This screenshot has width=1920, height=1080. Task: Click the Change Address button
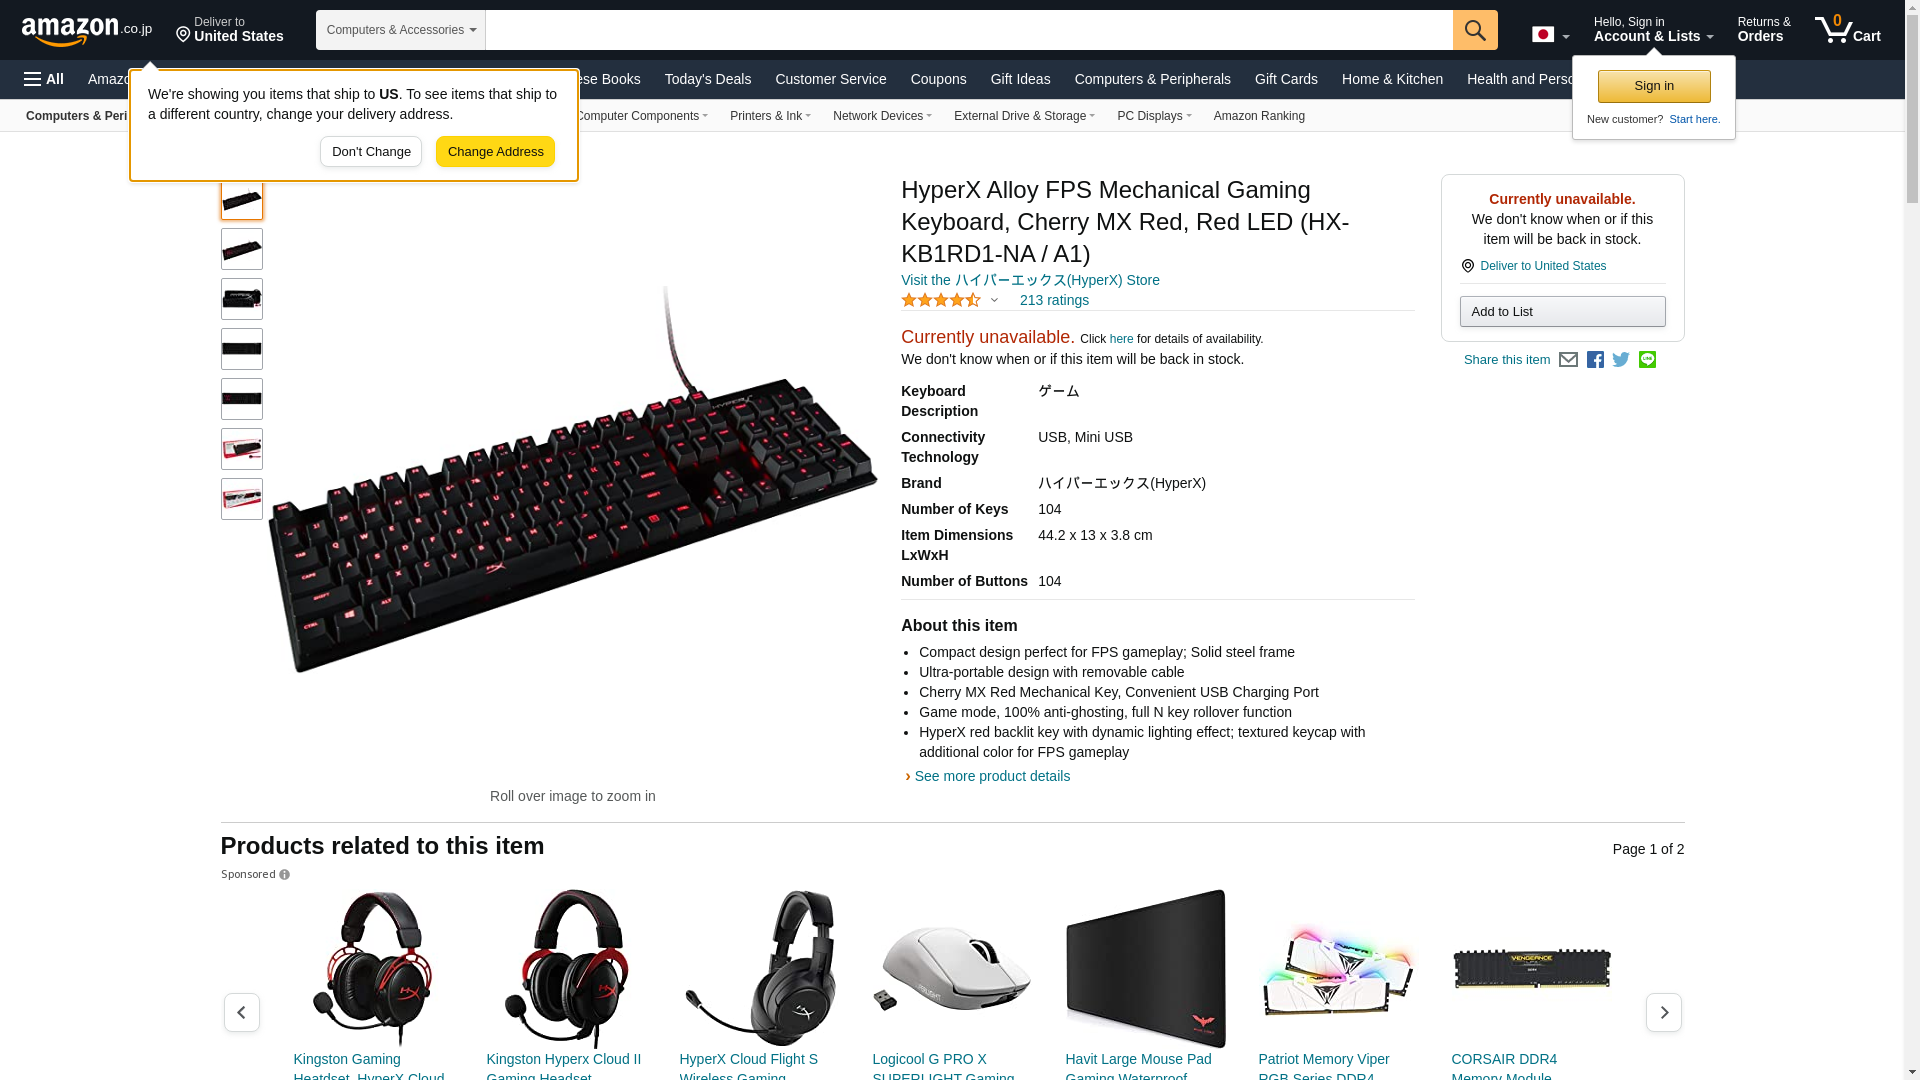[495, 152]
